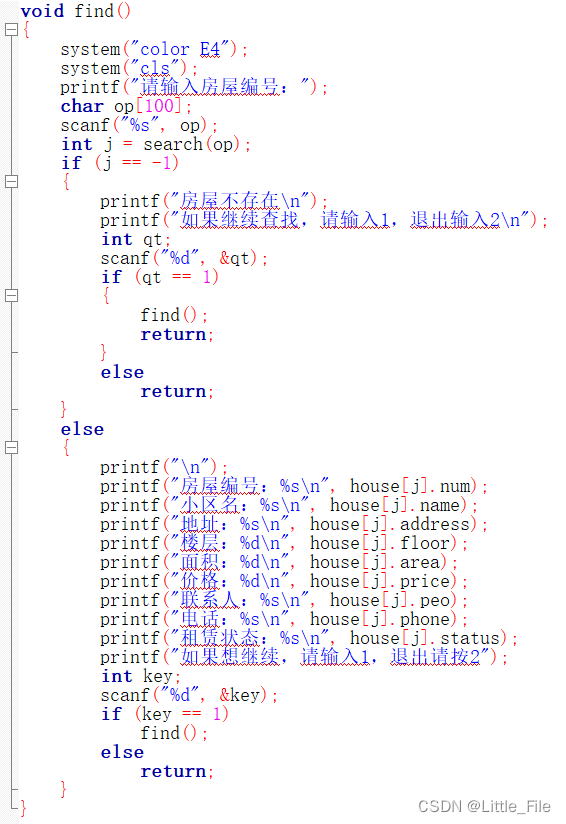
Task: Click the 'if (key == 1)' condition
Action: coord(165,714)
